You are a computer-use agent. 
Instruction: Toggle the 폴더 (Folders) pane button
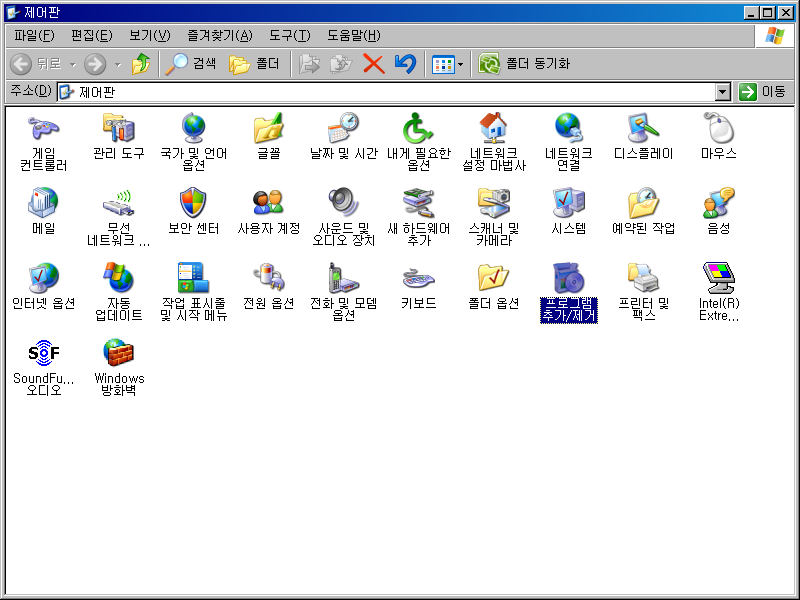(254, 64)
